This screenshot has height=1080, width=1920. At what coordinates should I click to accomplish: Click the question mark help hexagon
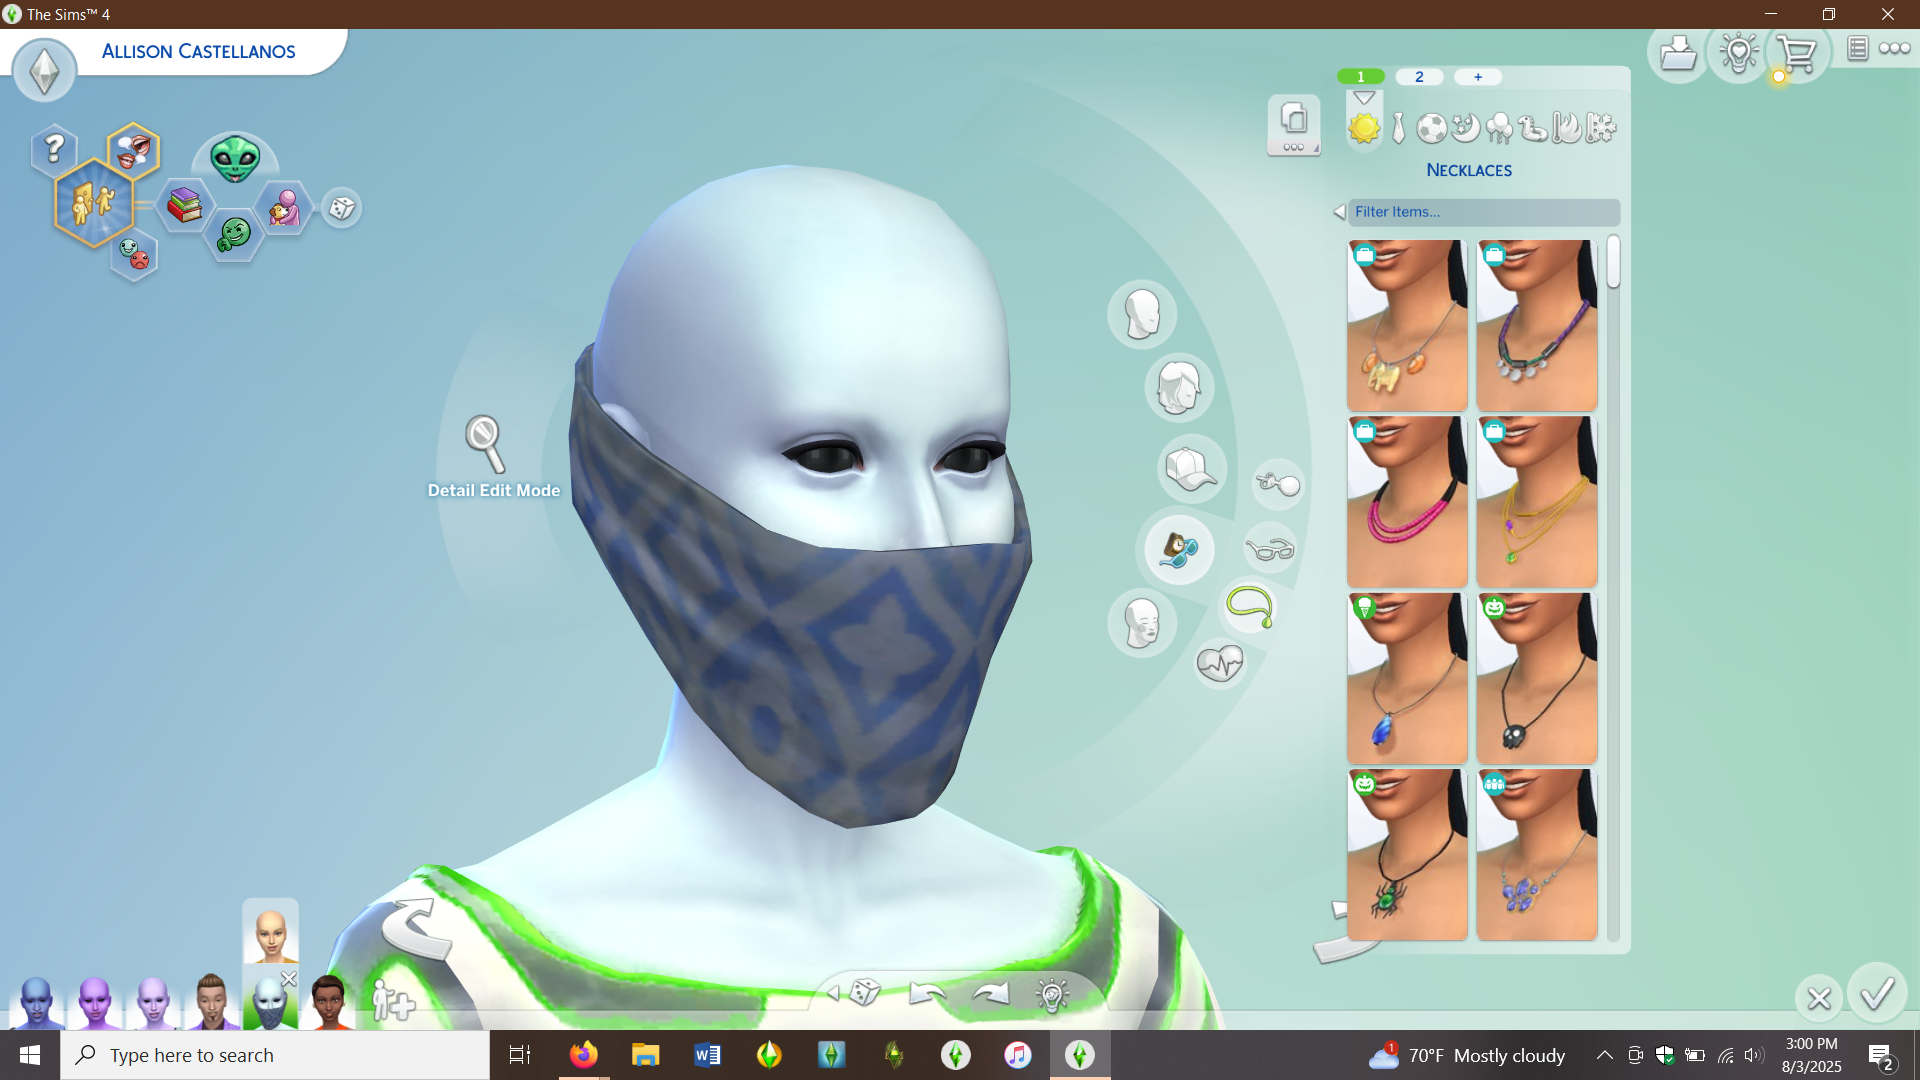[55, 150]
